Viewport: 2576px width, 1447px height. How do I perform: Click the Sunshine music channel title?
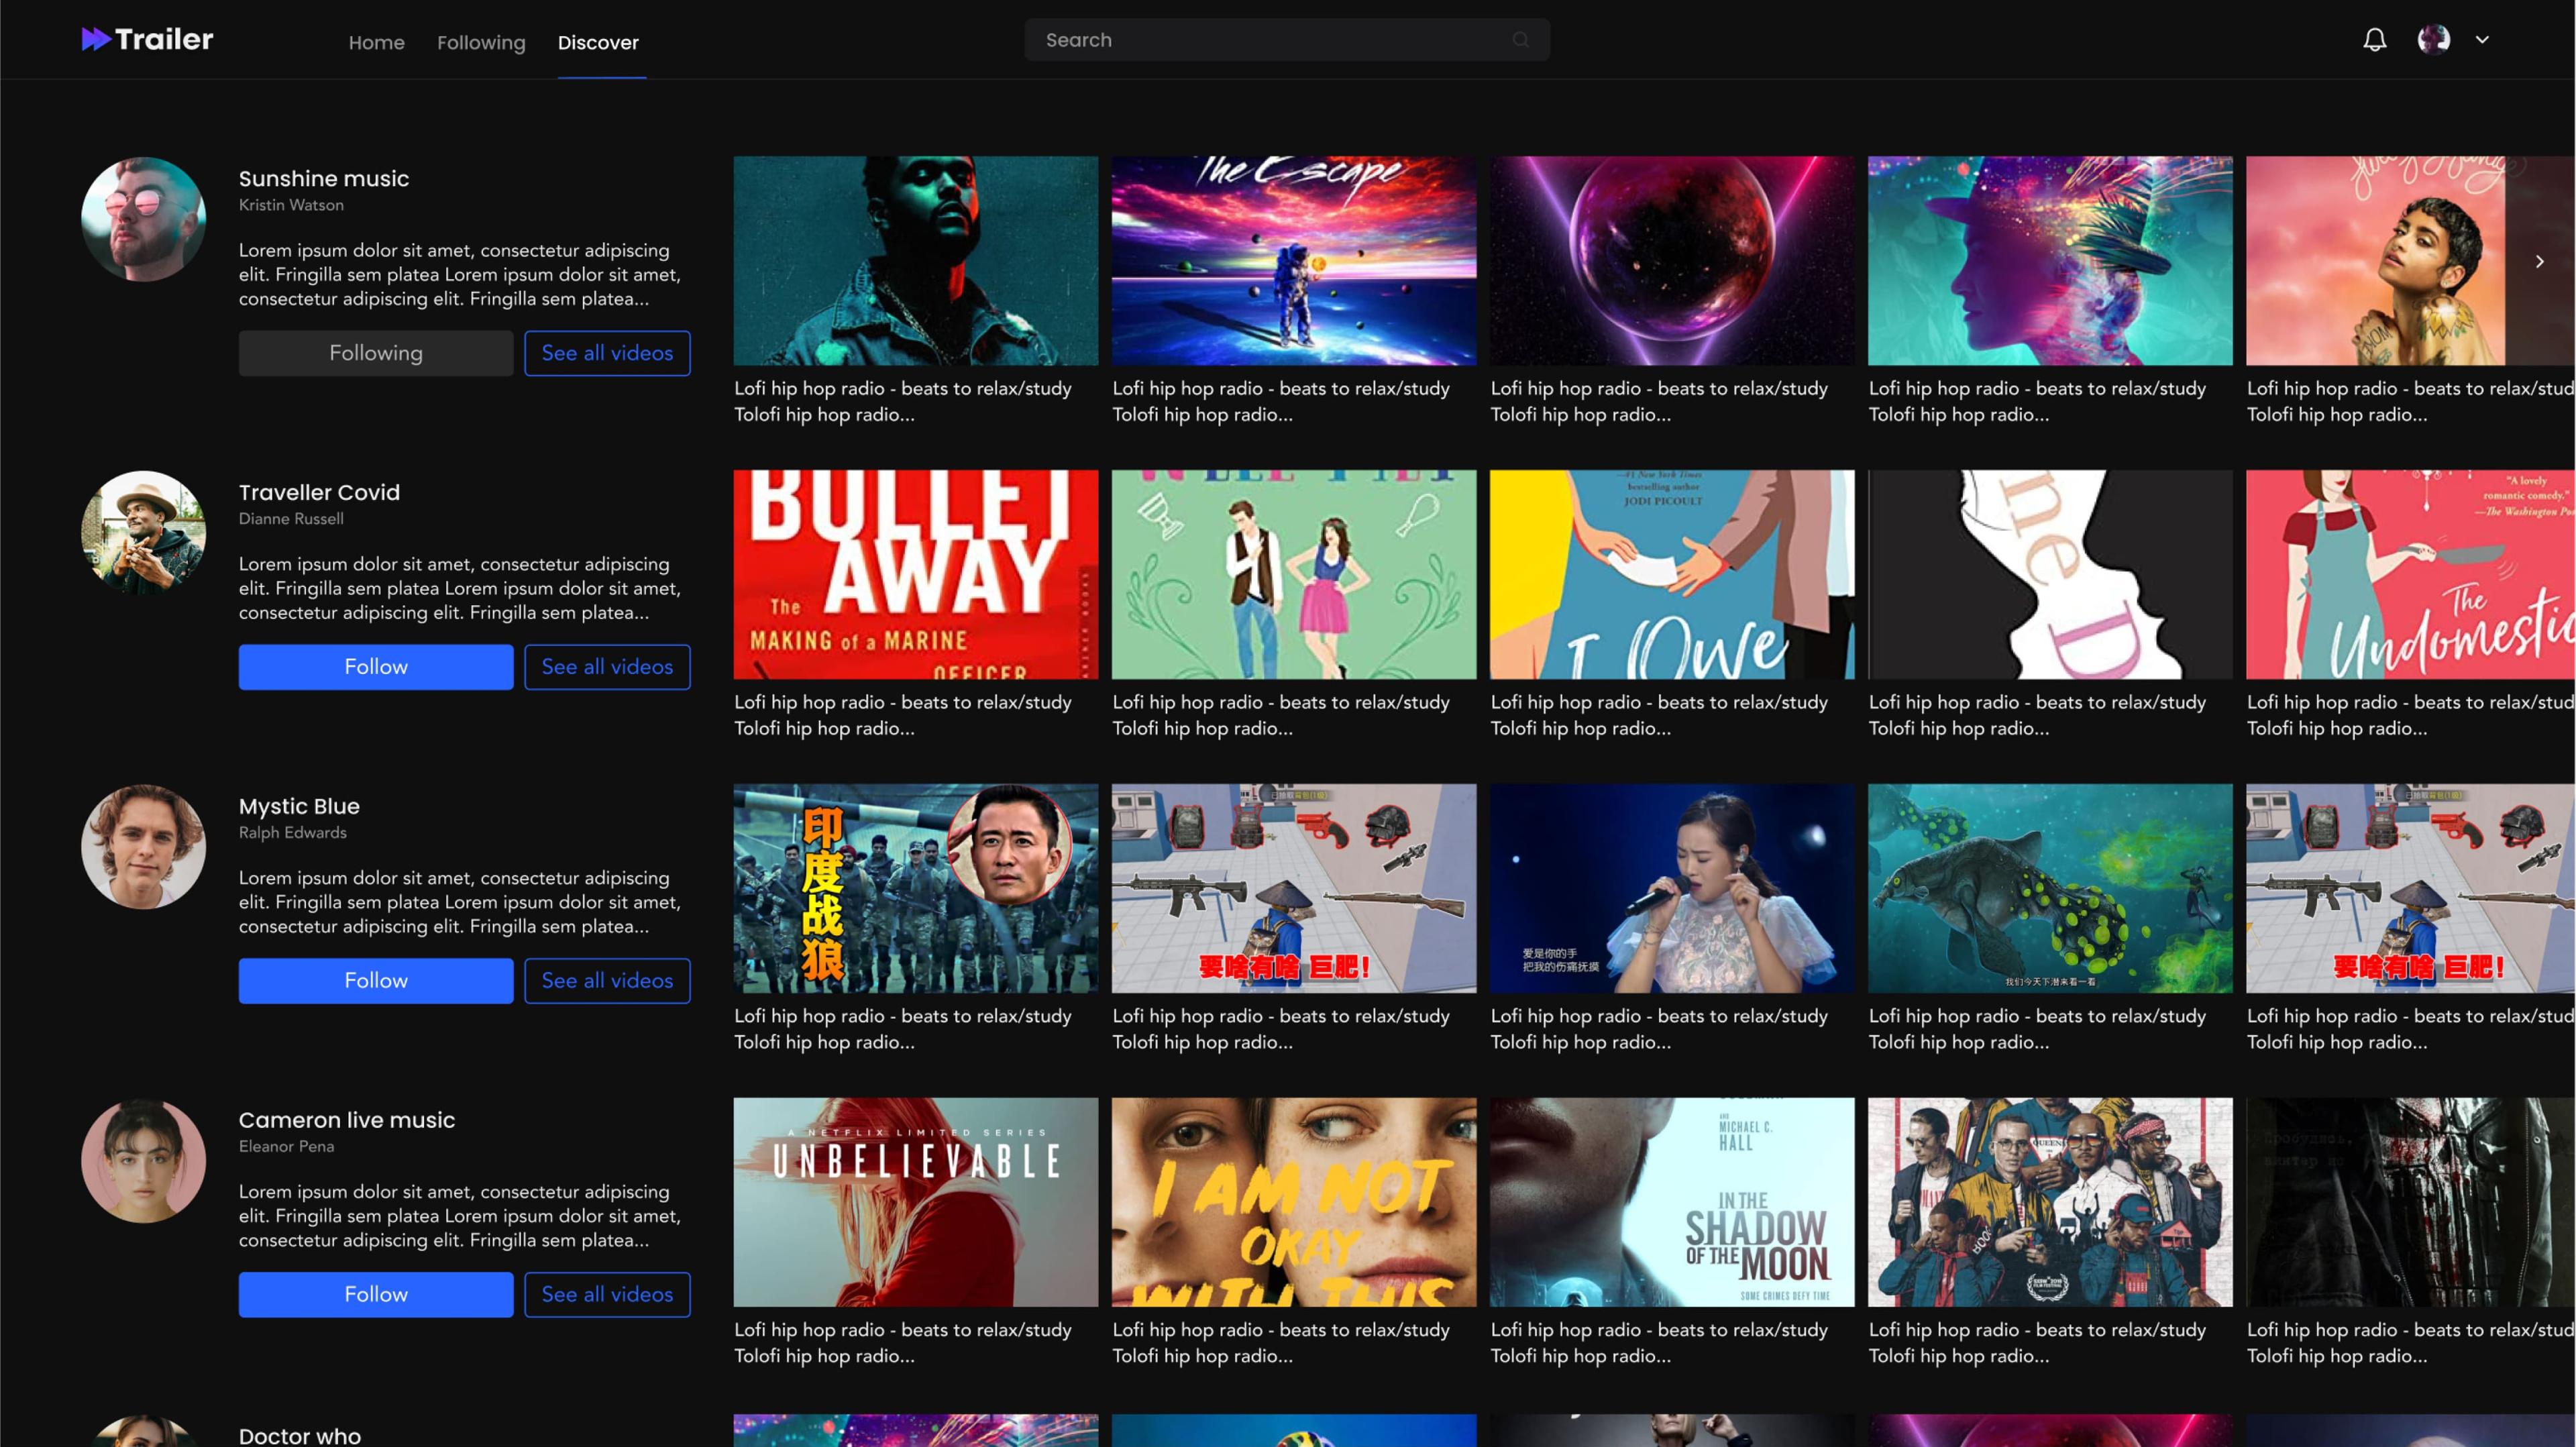pos(324,179)
